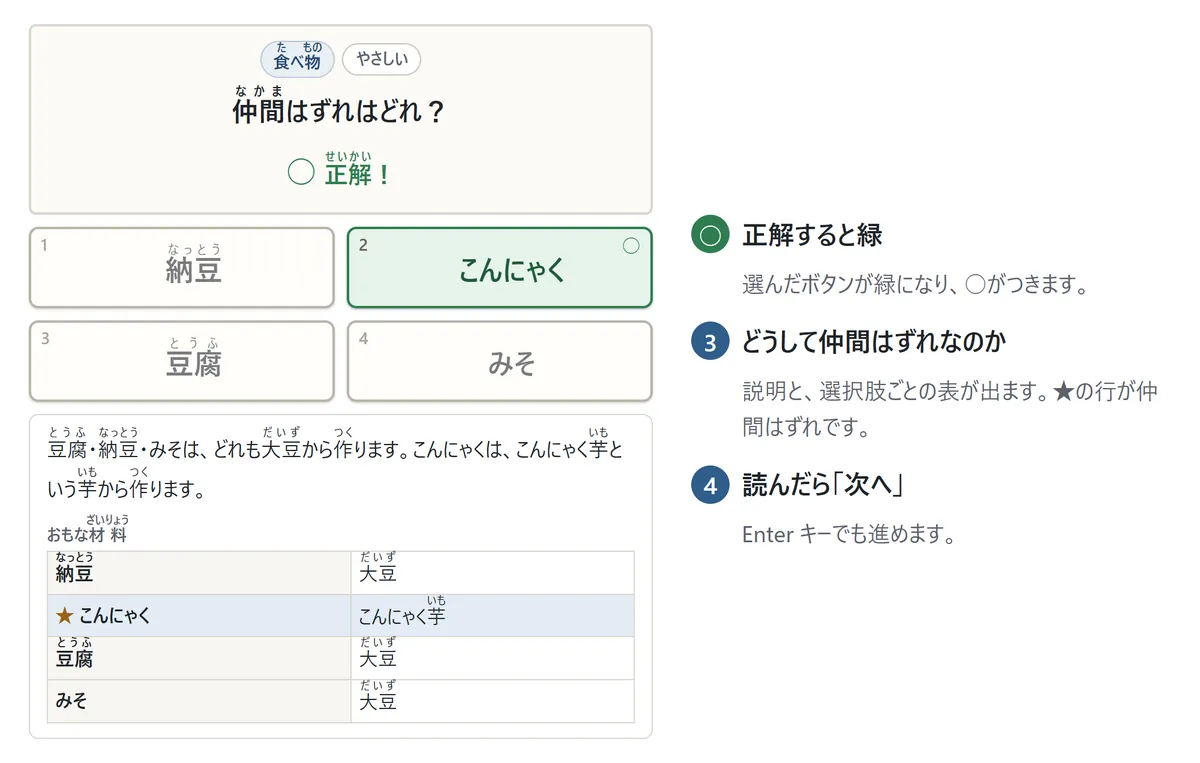
Task: Click the 仲間はずれはどれ？ question text
Action: [x=338, y=106]
